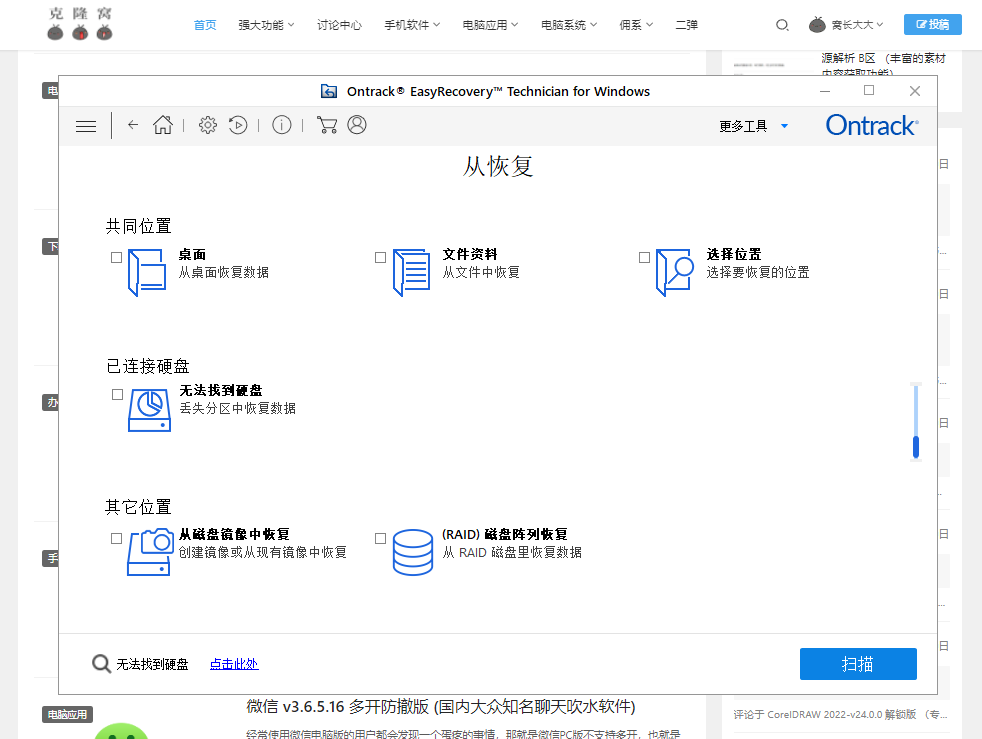
Task: Open the information icon in the toolbar
Action: (282, 125)
